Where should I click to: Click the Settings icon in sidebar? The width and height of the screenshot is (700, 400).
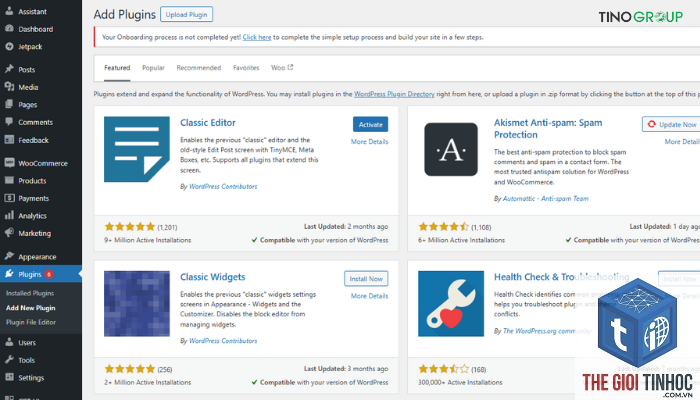click(x=9, y=377)
